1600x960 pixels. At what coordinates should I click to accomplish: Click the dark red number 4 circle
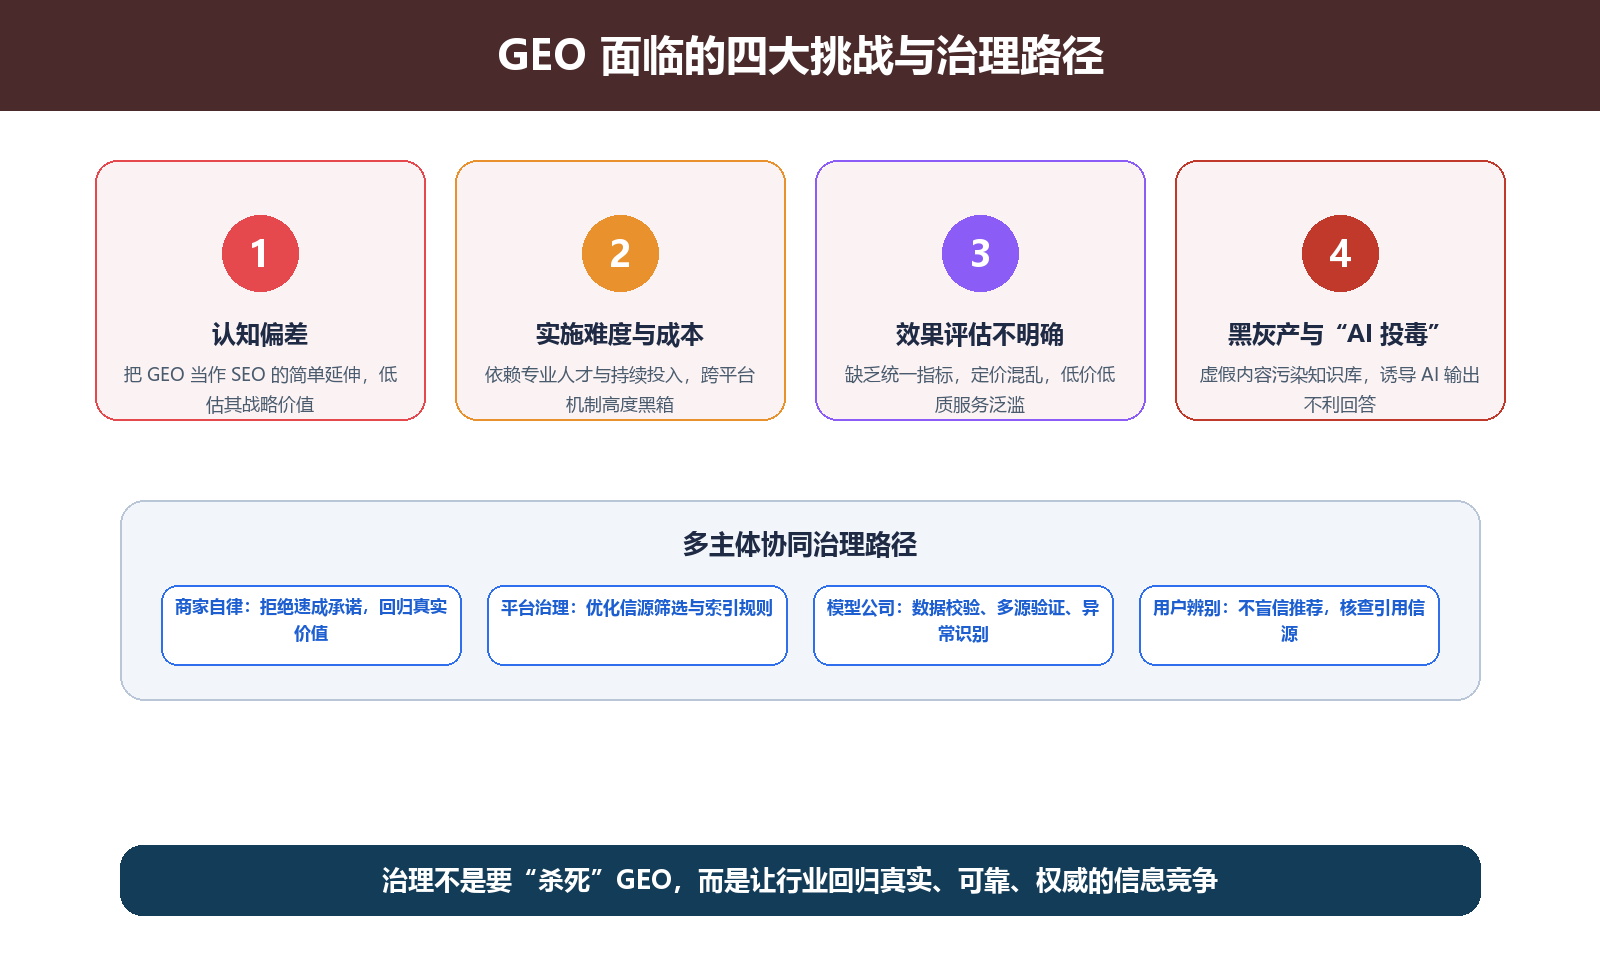click(1340, 253)
